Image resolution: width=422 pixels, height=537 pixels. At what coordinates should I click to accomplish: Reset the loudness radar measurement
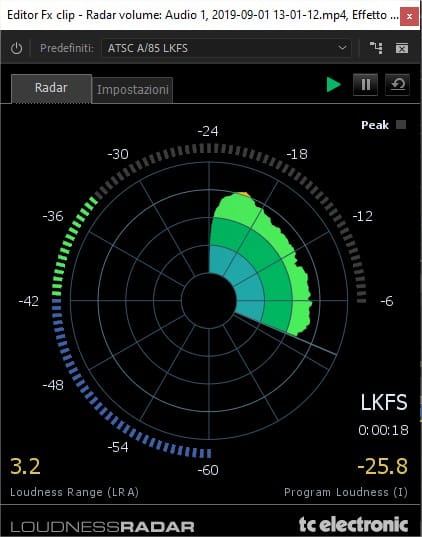[x=397, y=85]
